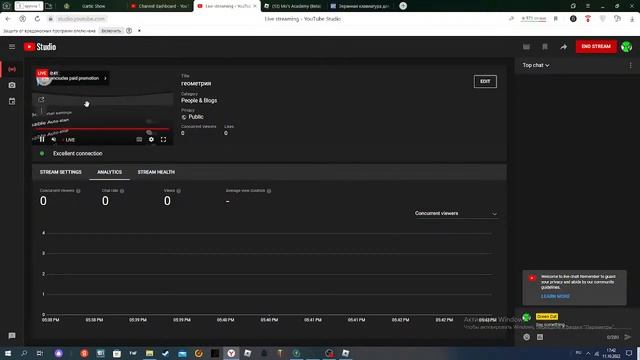Screen dimensions: 640x360
Task: Click LEARN MORE in chat welcome
Action: (x=555, y=296)
